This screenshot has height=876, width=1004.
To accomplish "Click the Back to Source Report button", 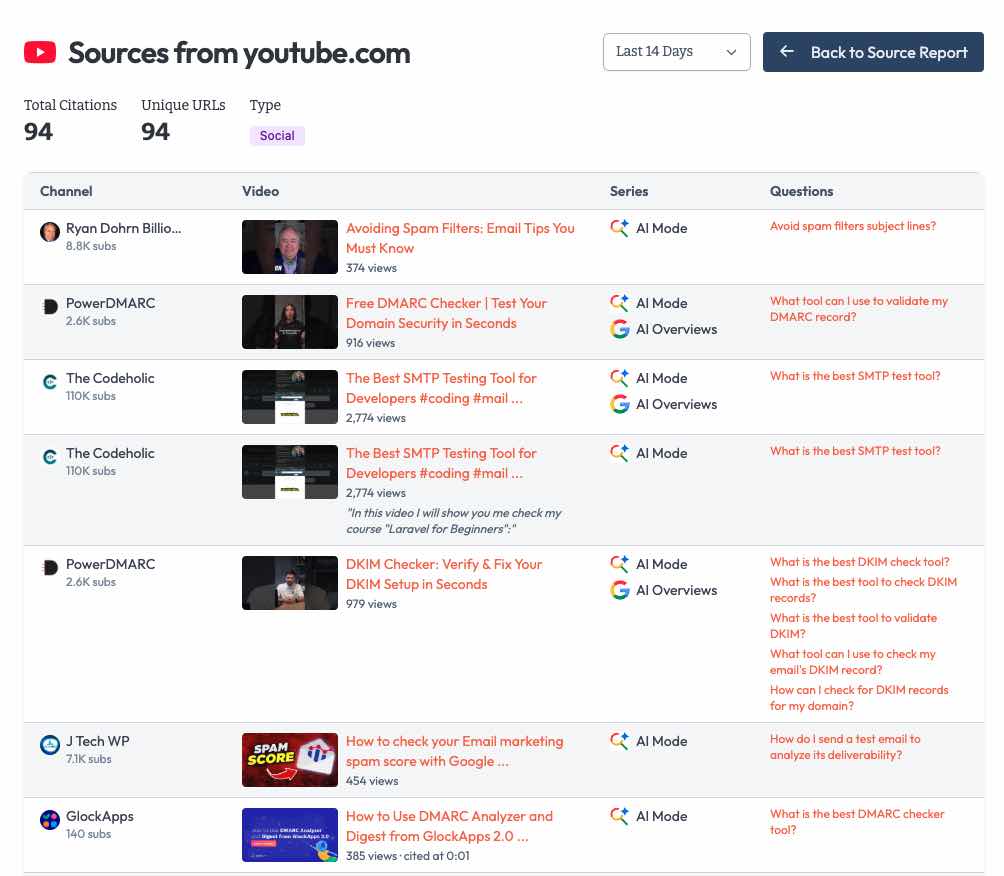I will tap(873, 52).
